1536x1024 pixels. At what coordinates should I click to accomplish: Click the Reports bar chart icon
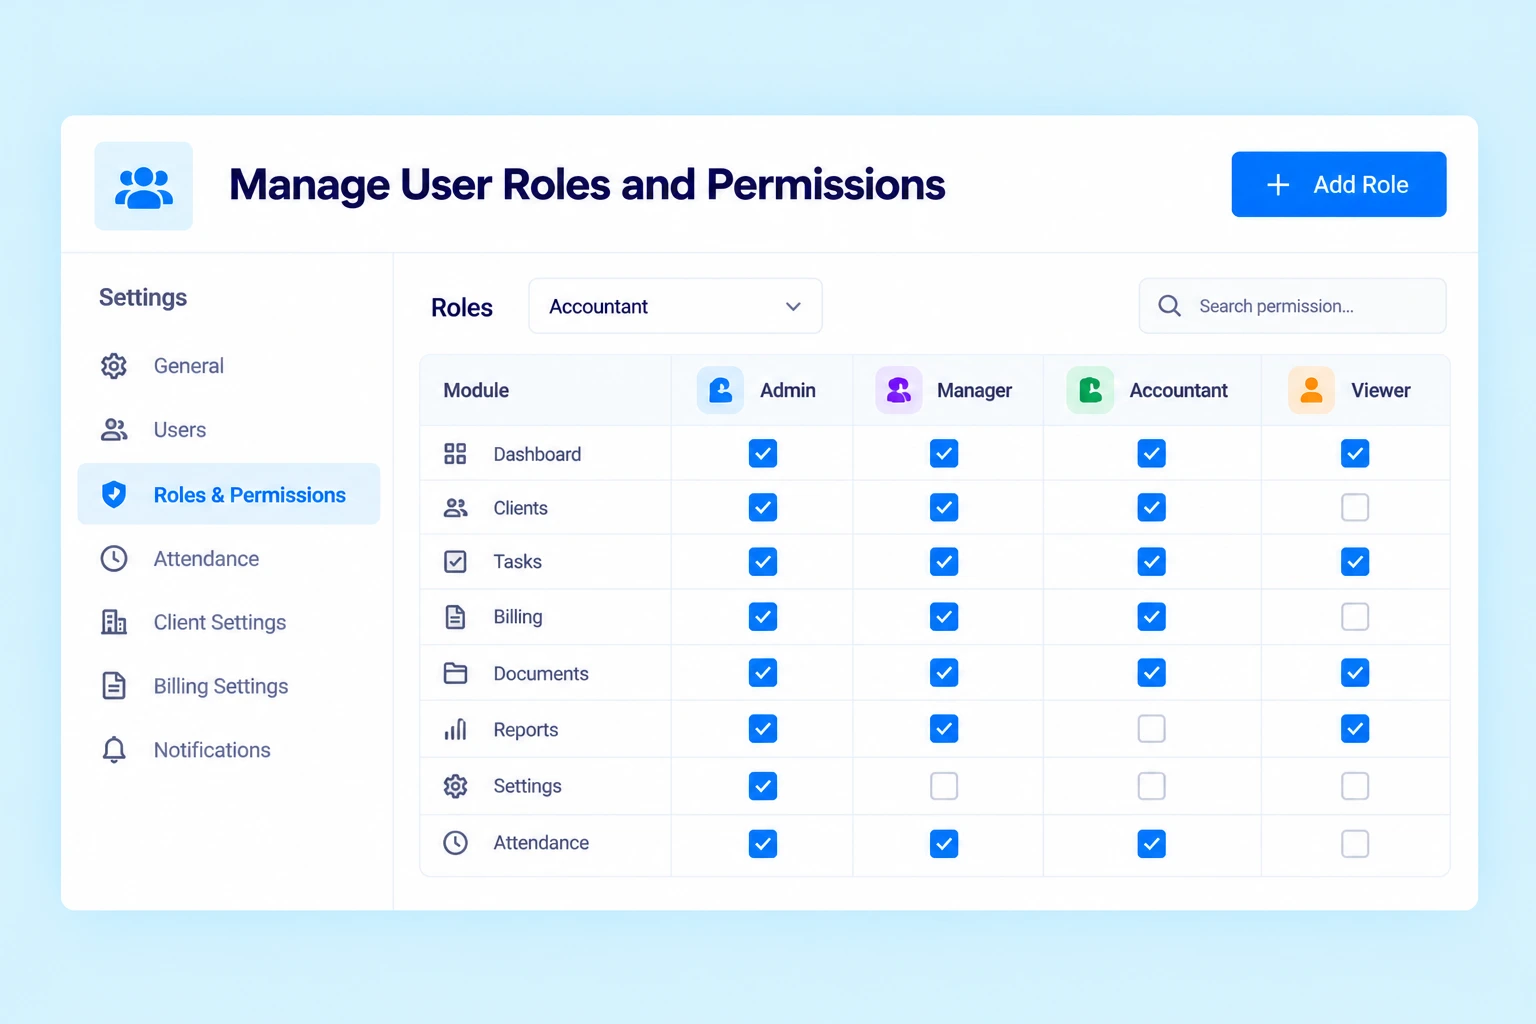(x=455, y=729)
